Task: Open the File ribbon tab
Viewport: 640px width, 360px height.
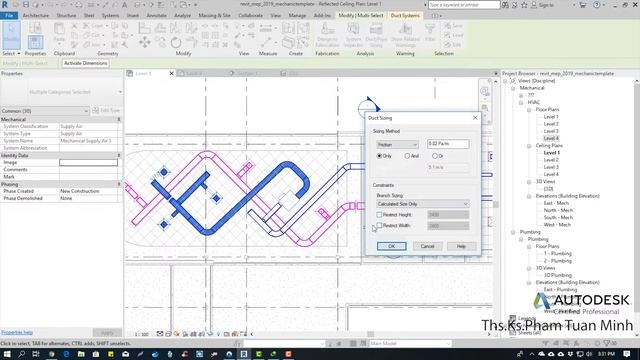Action: [x=9, y=16]
